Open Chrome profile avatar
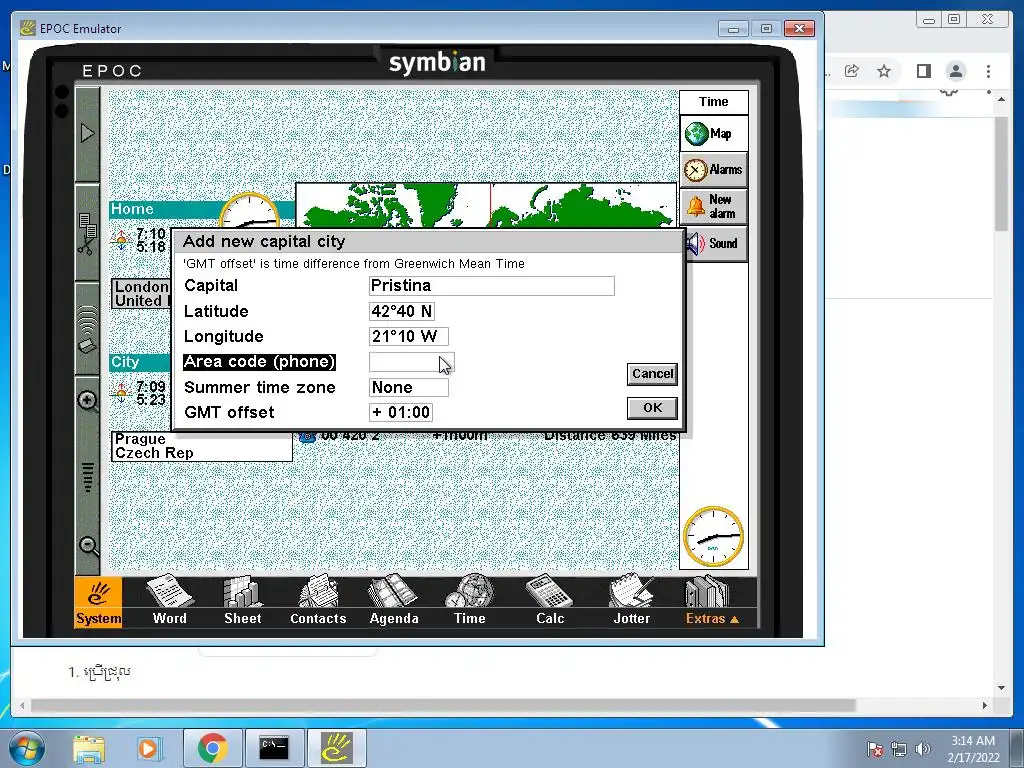 [956, 71]
